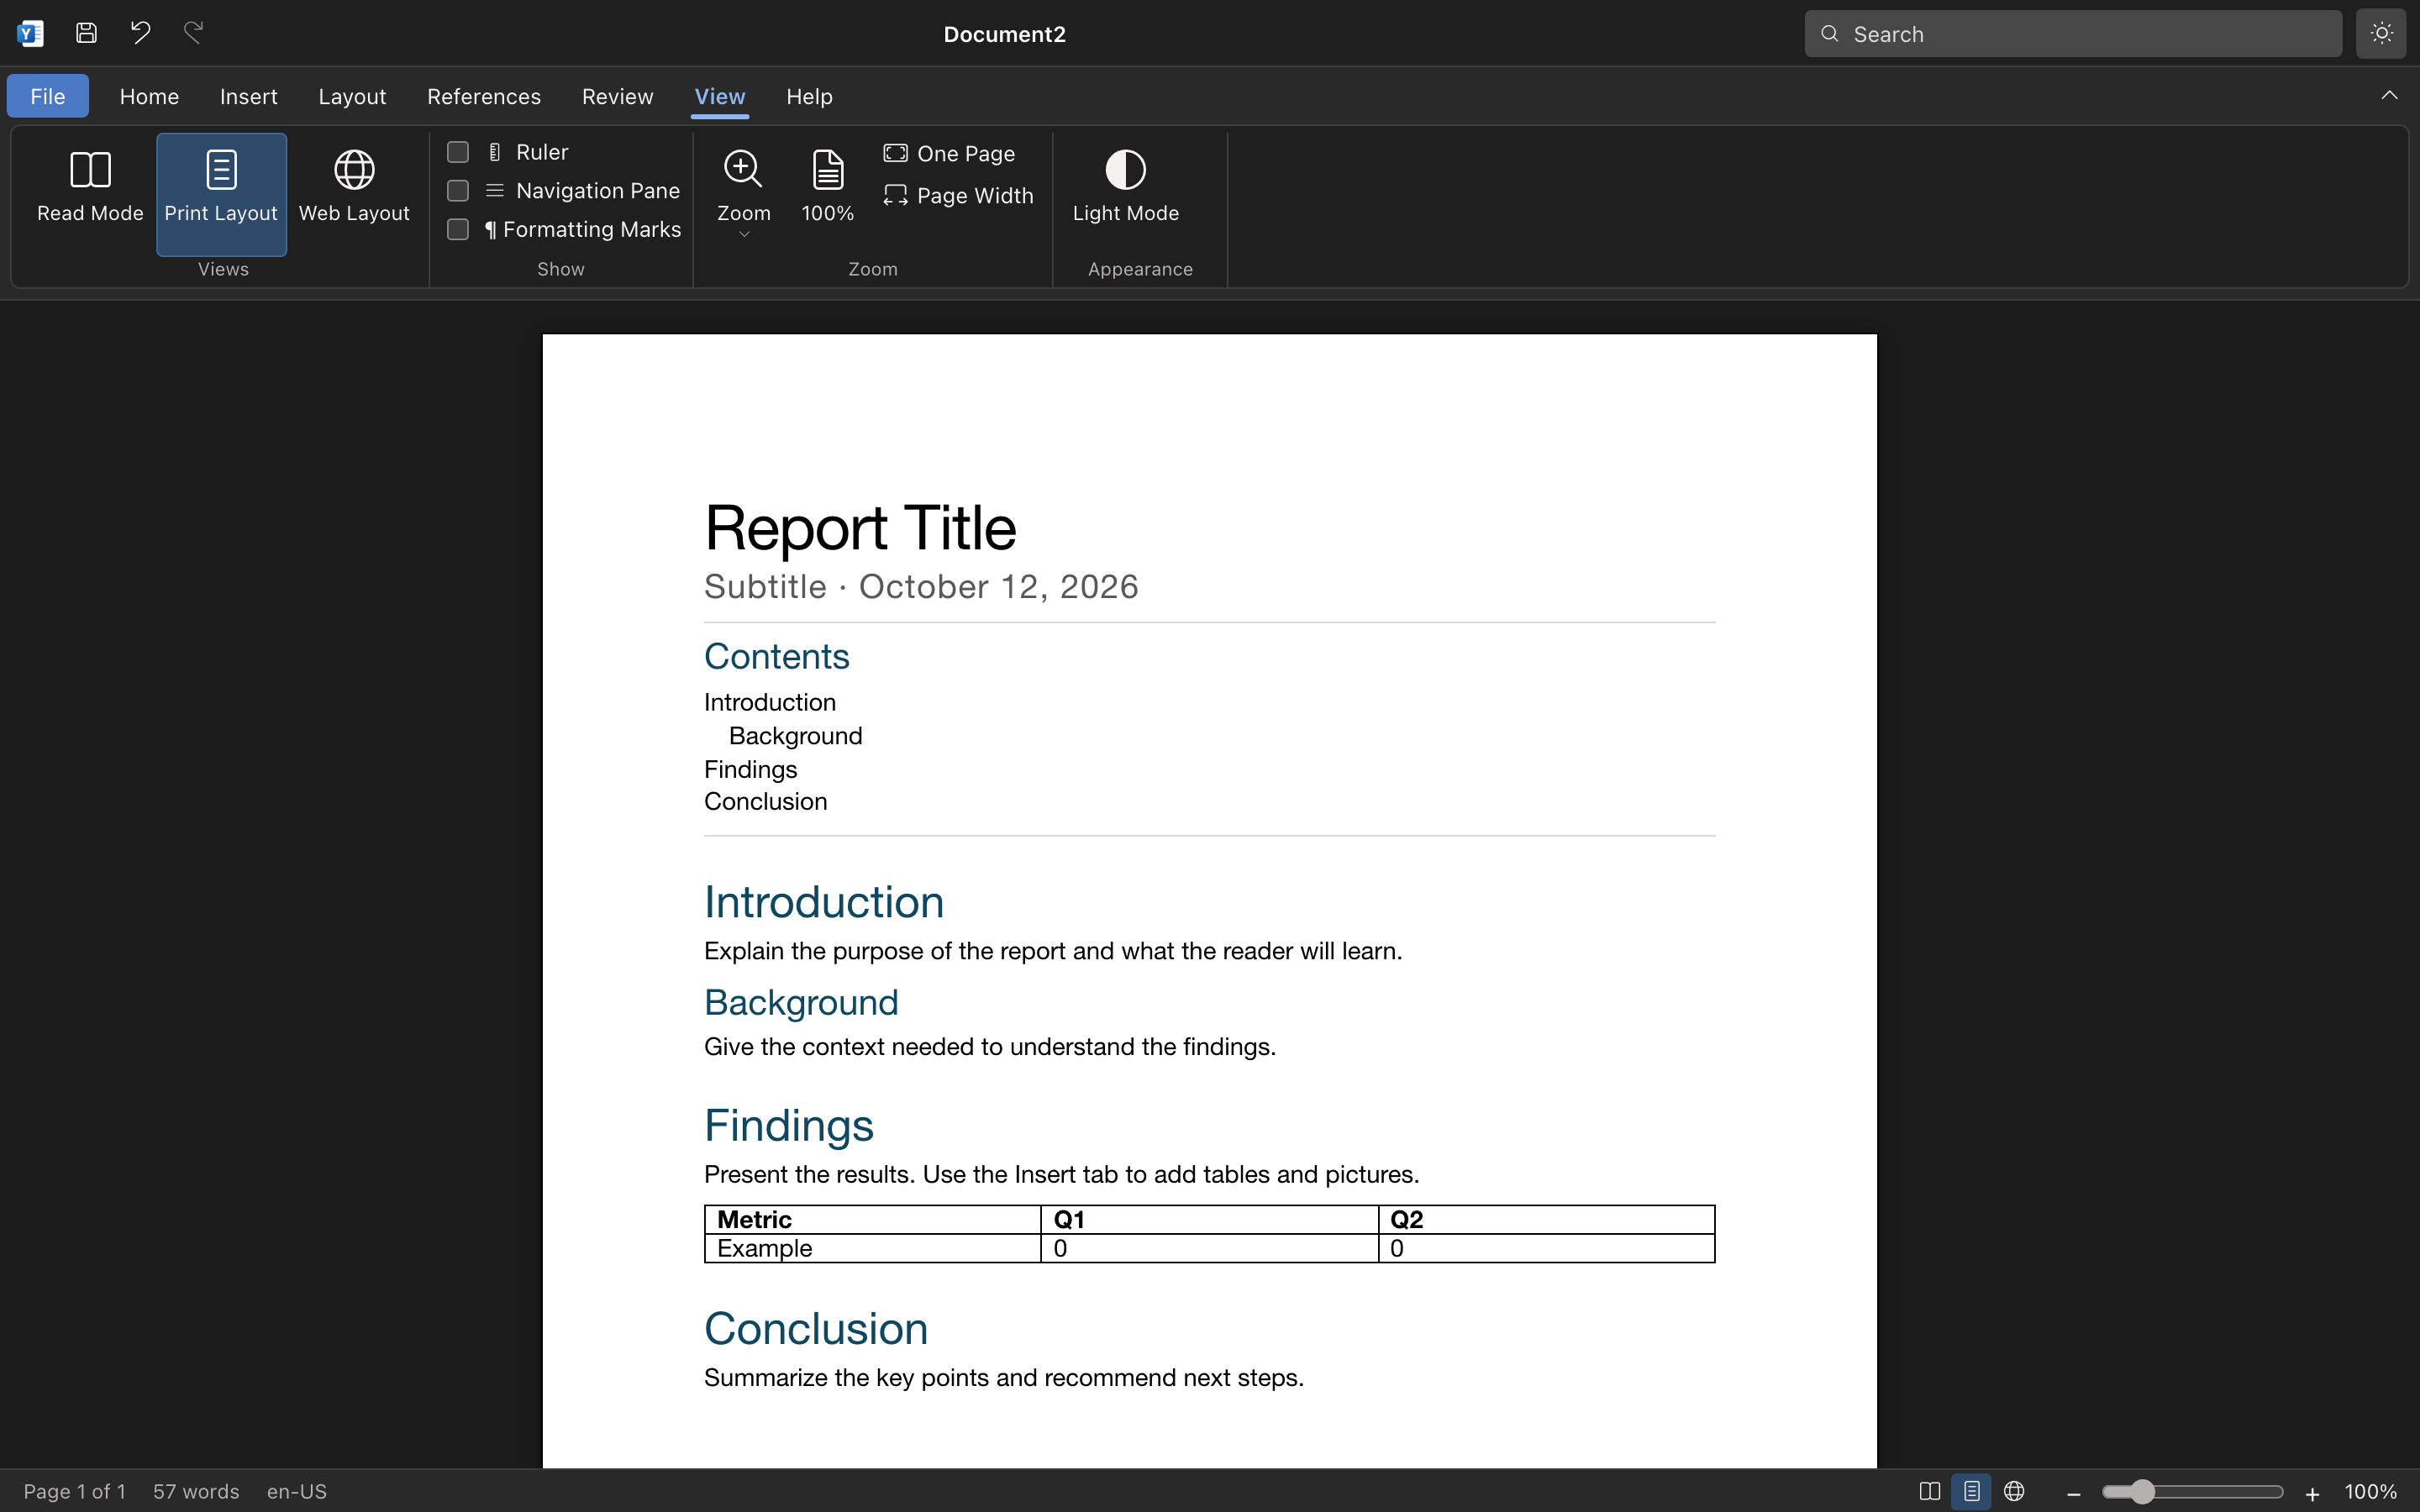Image resolution: width=2420 pixels, height=1512 pixels.
Task: Undo the last action
Action: (x=140, y=33)
